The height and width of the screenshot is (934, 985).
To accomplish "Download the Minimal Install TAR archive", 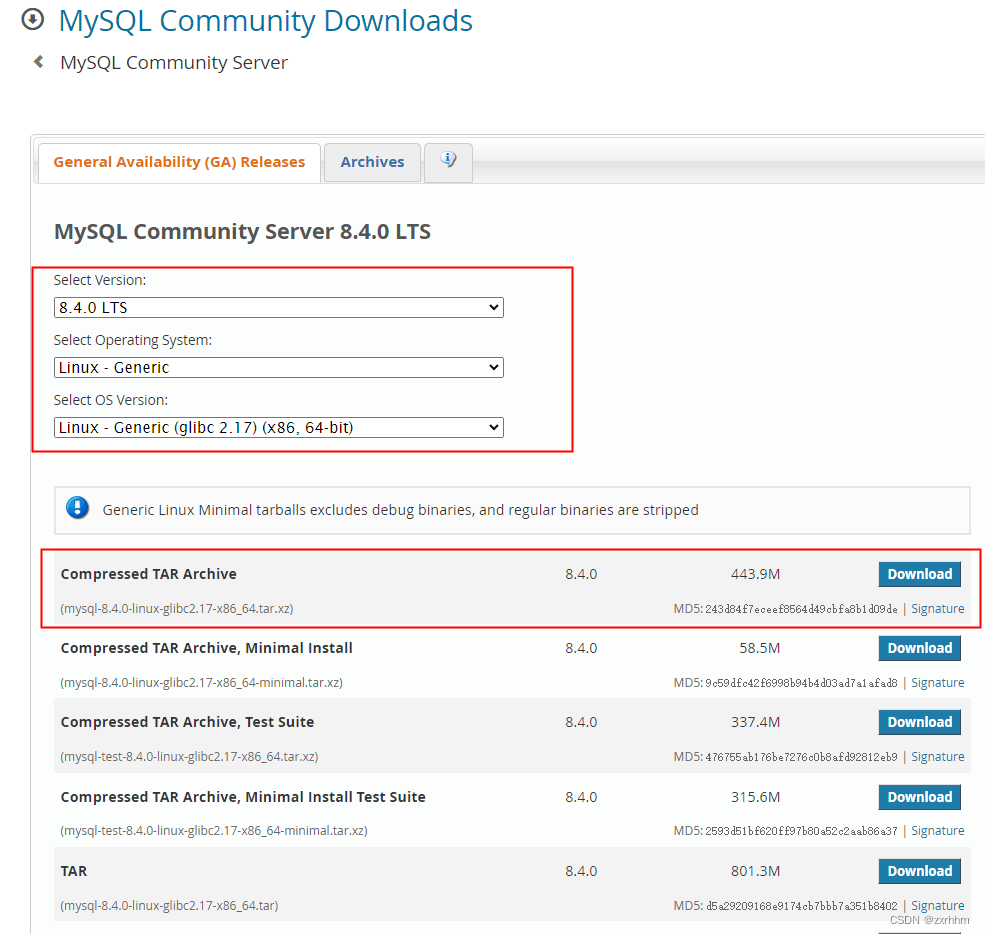I will coord(919,648).
